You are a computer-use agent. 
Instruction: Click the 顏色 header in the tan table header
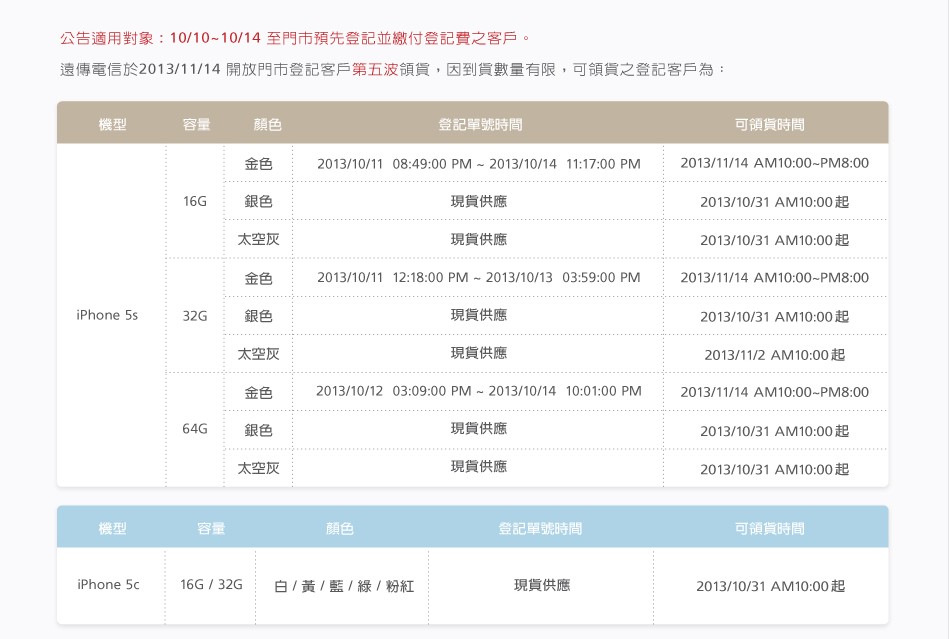pyautogui.click(x=267, y=124)
